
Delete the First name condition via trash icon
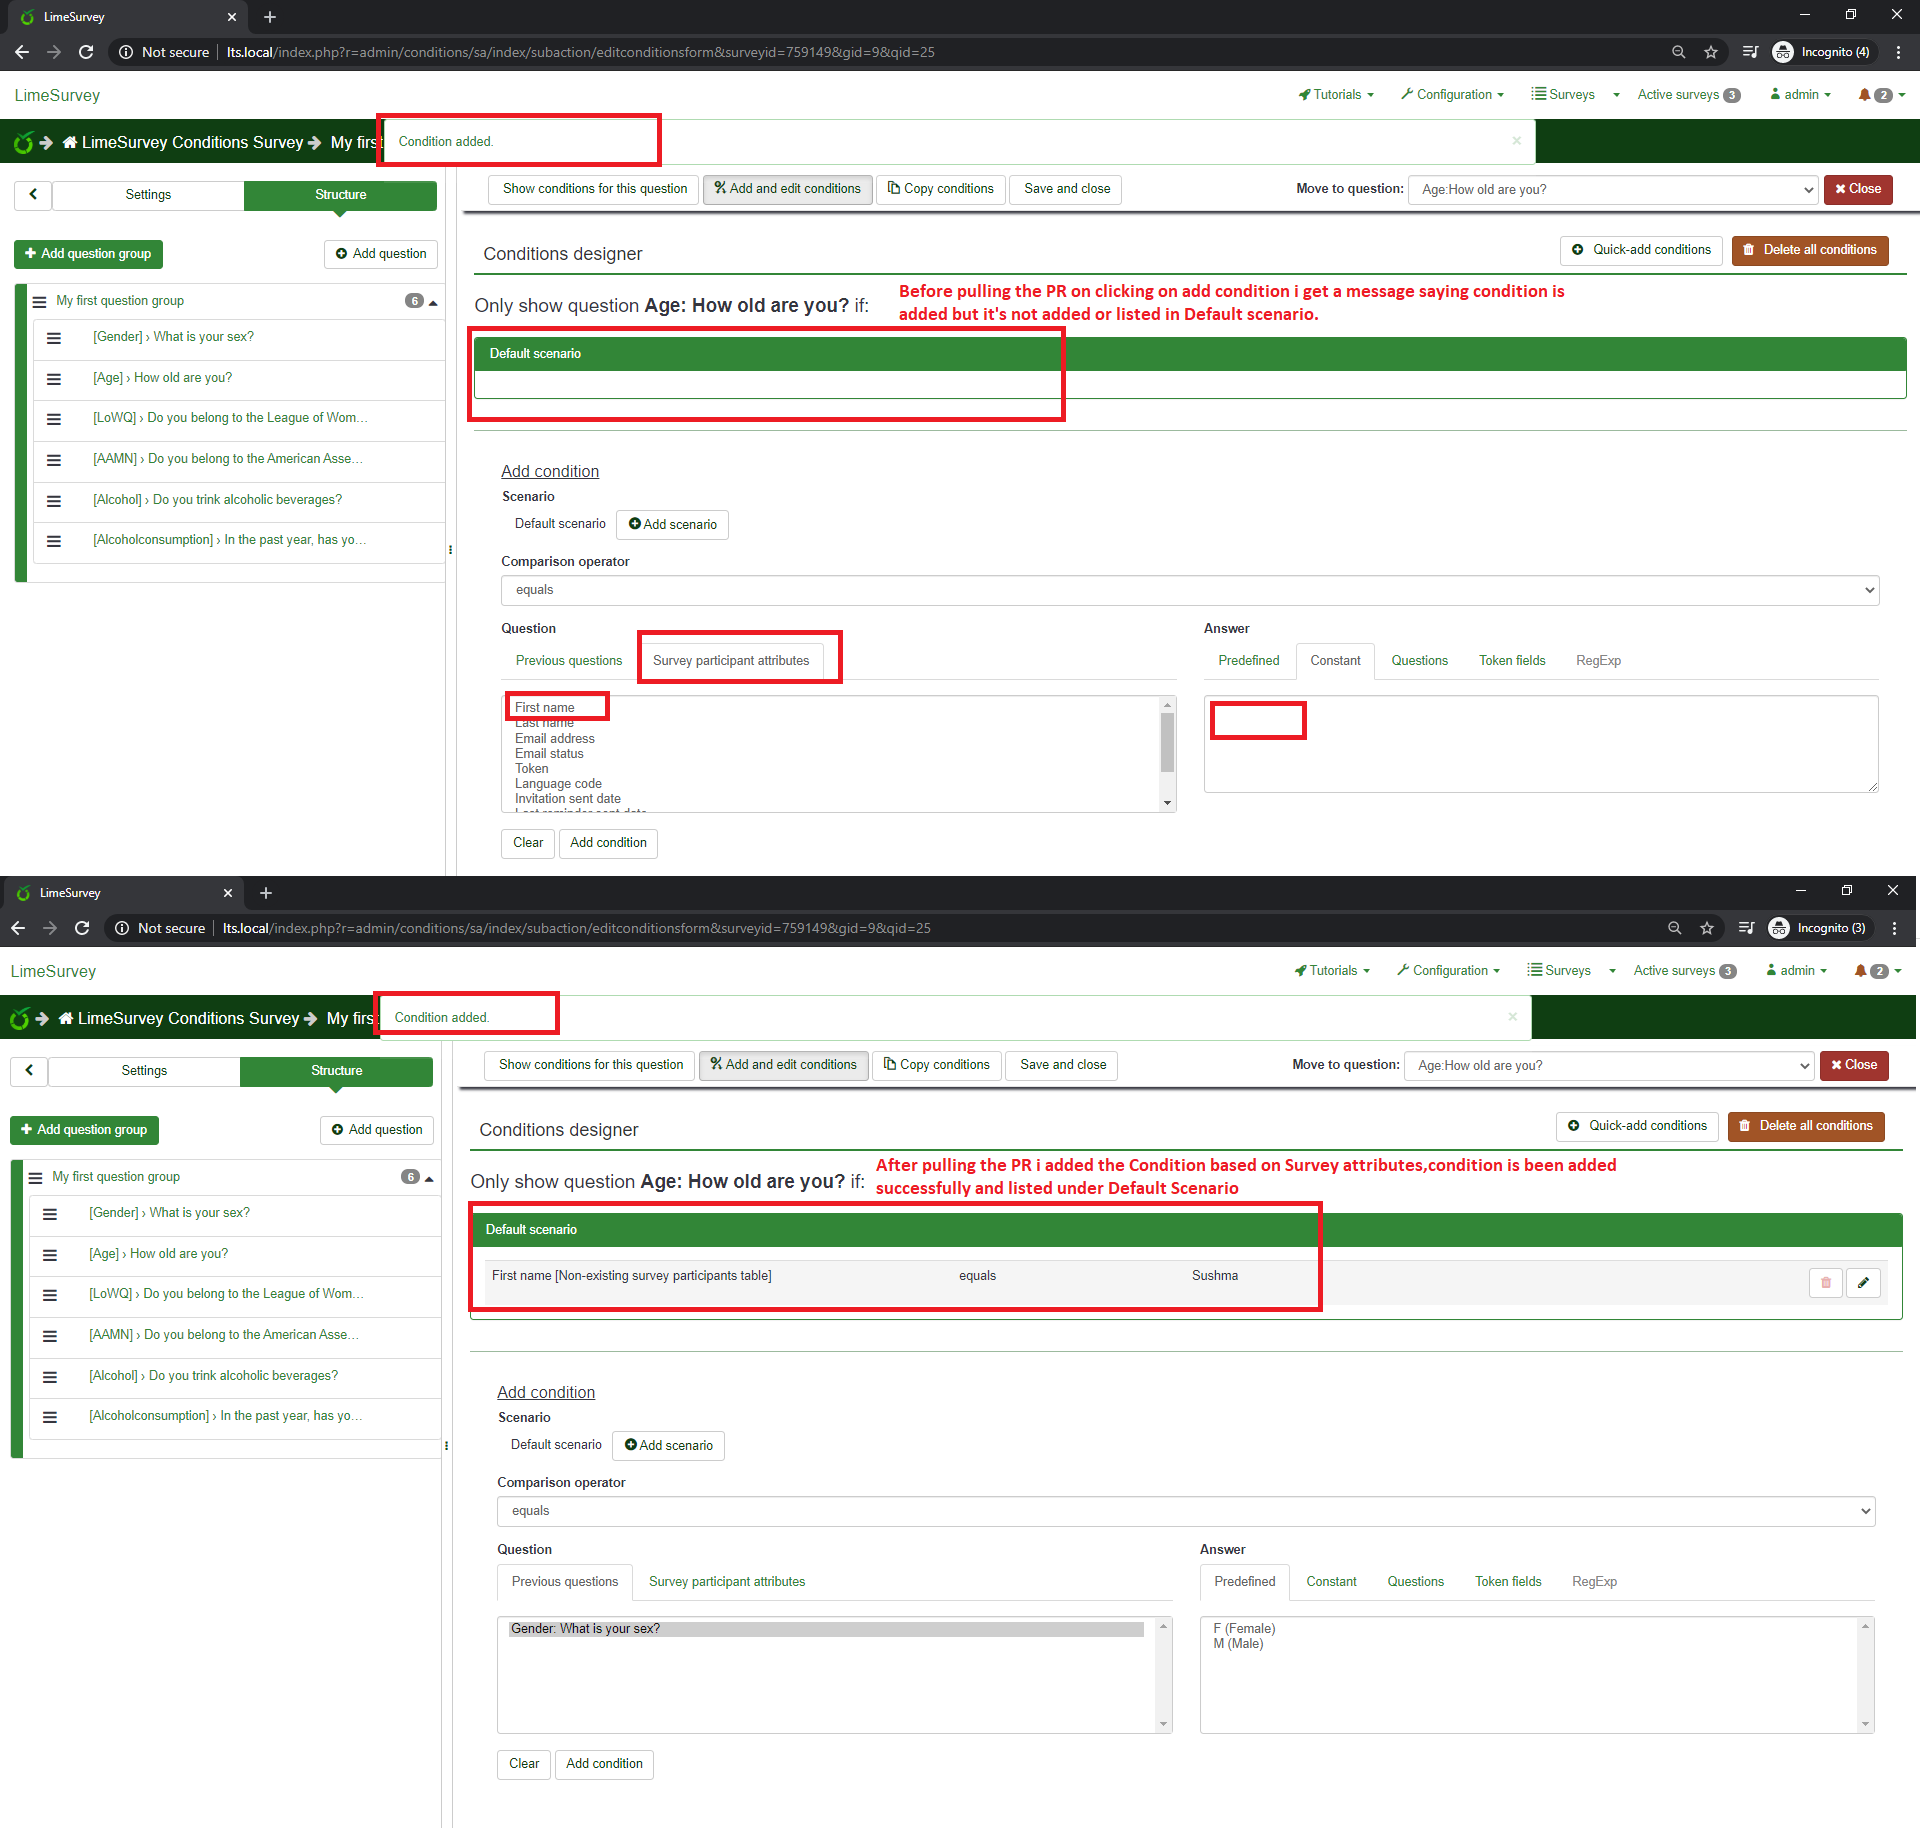coord(1825,1283)
